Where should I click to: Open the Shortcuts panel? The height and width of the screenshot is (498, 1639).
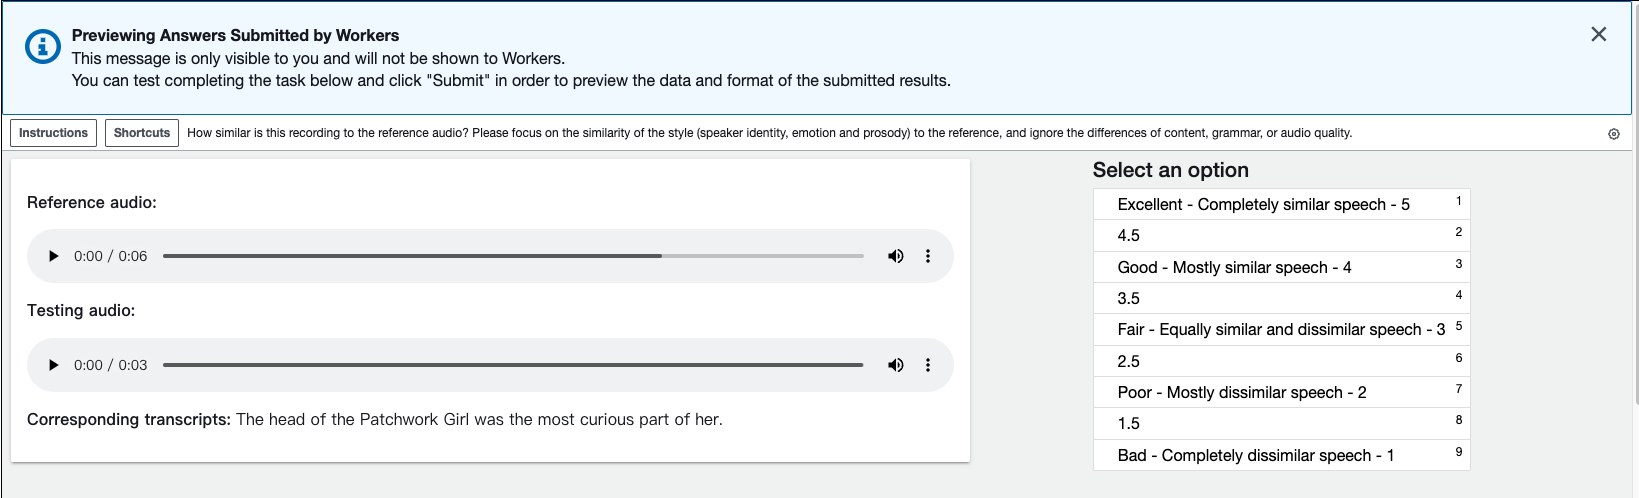pyautogui.click(x=142, y=133)
